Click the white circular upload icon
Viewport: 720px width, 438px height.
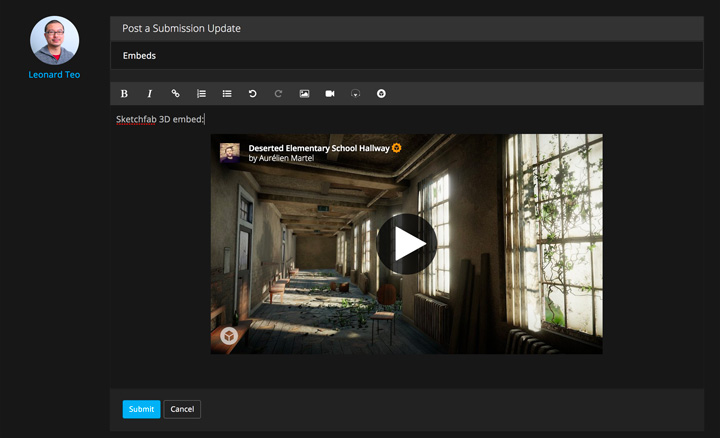click(x=381, y=94)
